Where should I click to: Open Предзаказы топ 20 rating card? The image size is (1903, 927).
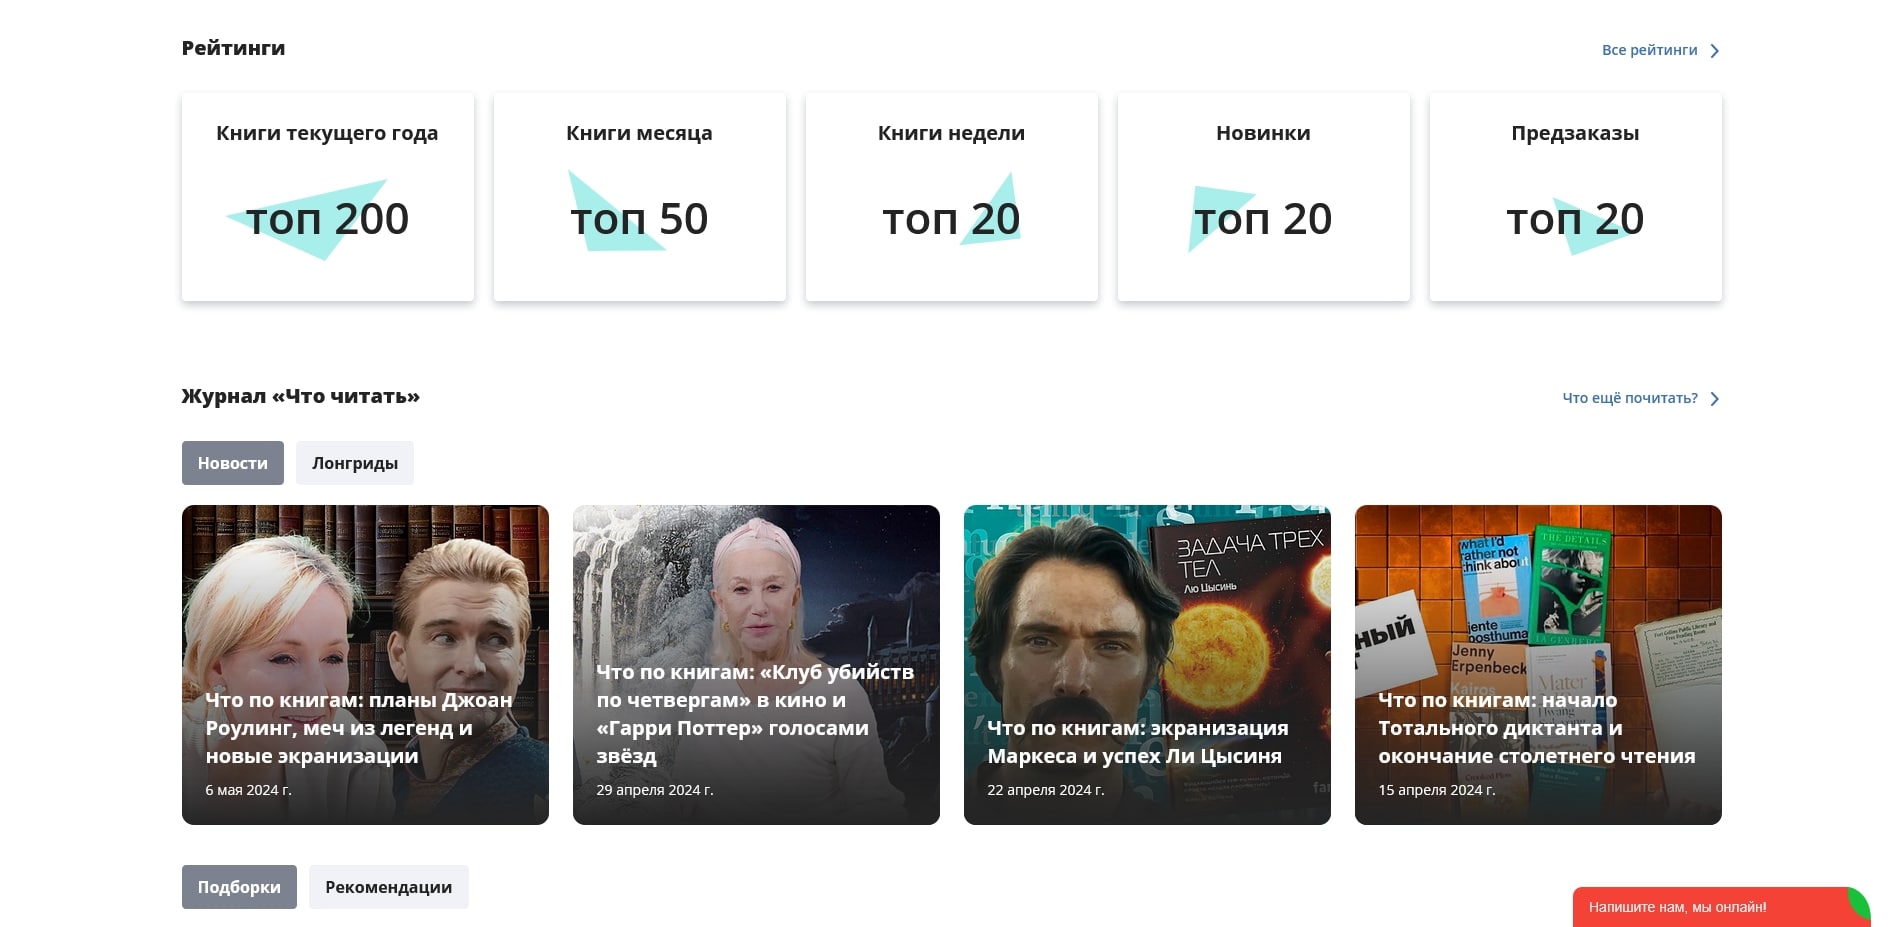point(1576,197)
